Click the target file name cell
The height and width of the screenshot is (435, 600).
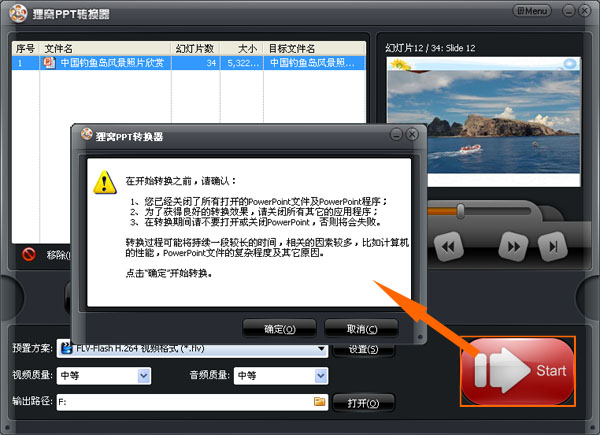(x=315, y=63)
